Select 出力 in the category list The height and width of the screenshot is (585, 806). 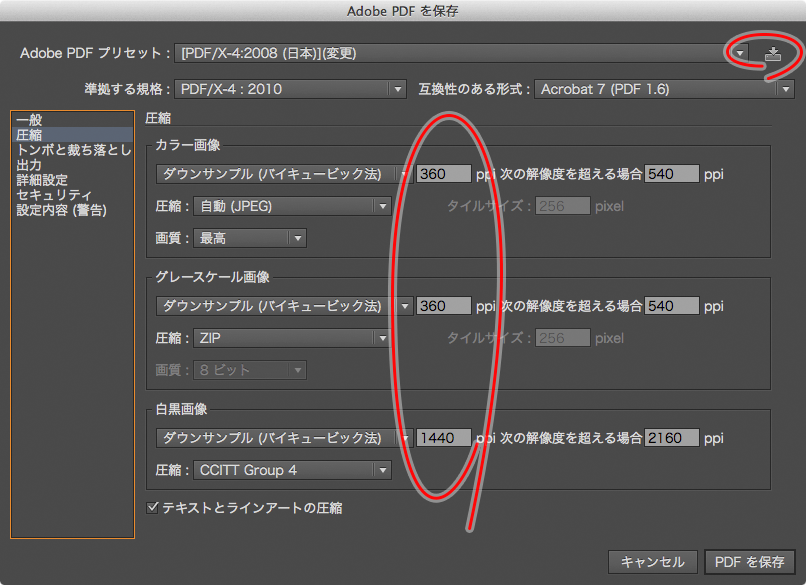[x=29, y=165]
